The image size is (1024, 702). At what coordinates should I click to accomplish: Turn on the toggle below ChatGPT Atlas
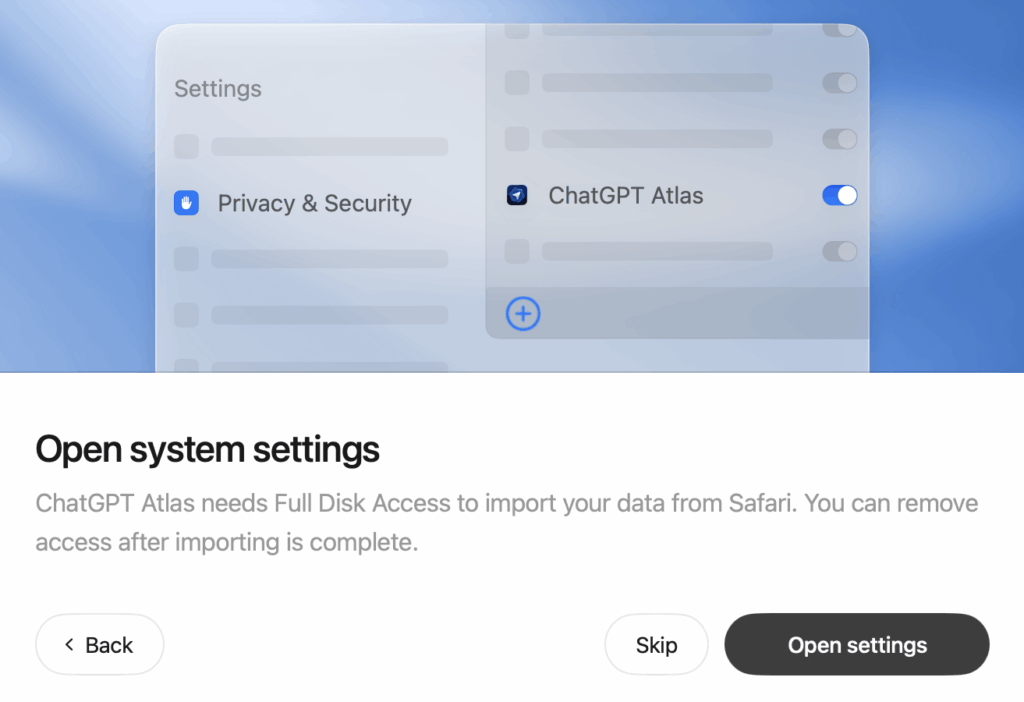[839, 251]
